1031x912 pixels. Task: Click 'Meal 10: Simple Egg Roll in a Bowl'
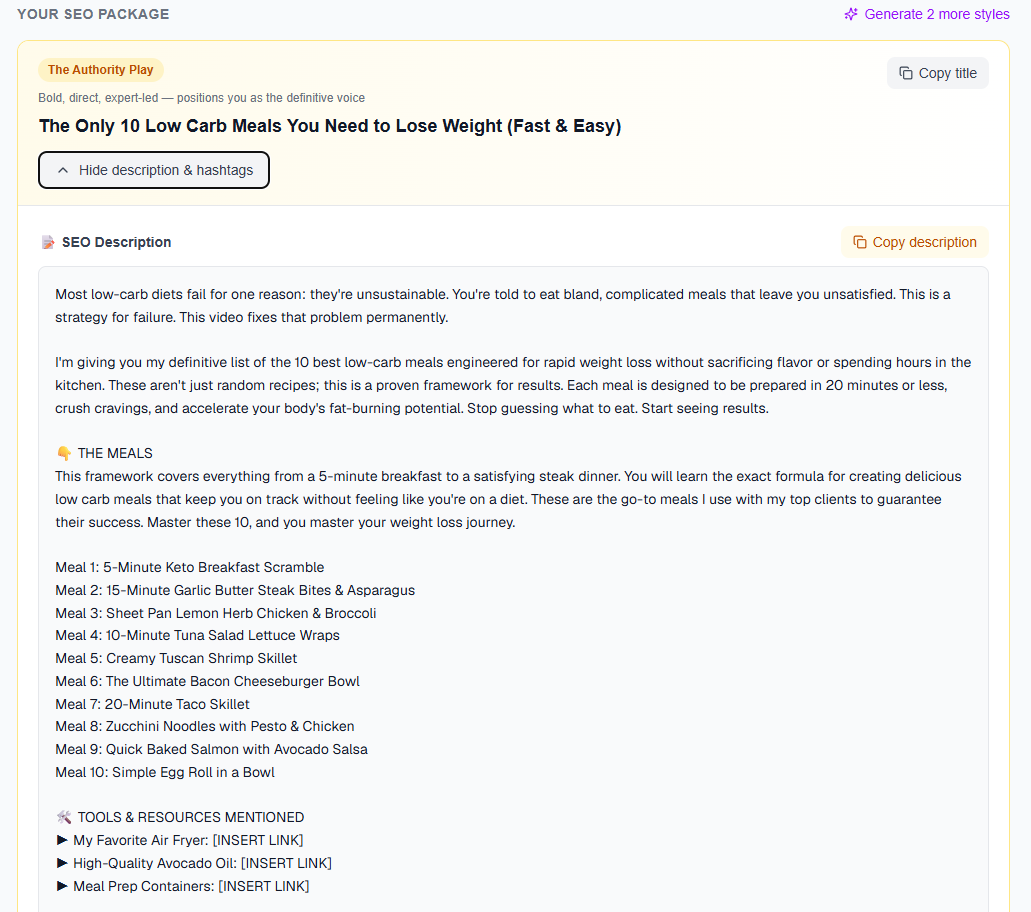pyautogui.click(x=165, y=773)
